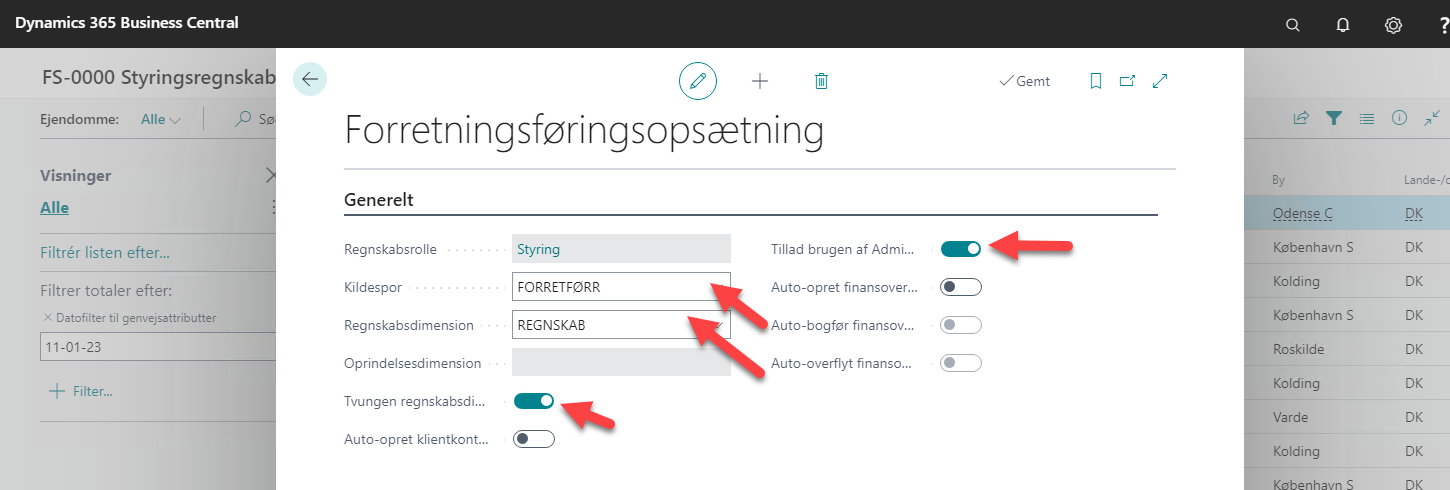
Task: Click the Odense C city link
Action: point(1303,214)
